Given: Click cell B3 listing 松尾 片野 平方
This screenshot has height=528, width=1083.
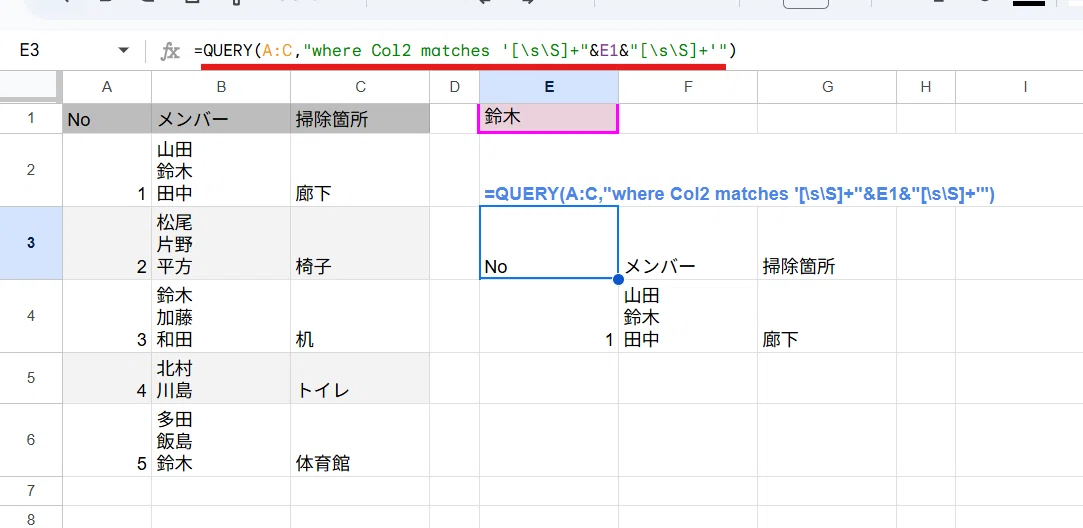Looking at the screenshot, I should (221, 243).
